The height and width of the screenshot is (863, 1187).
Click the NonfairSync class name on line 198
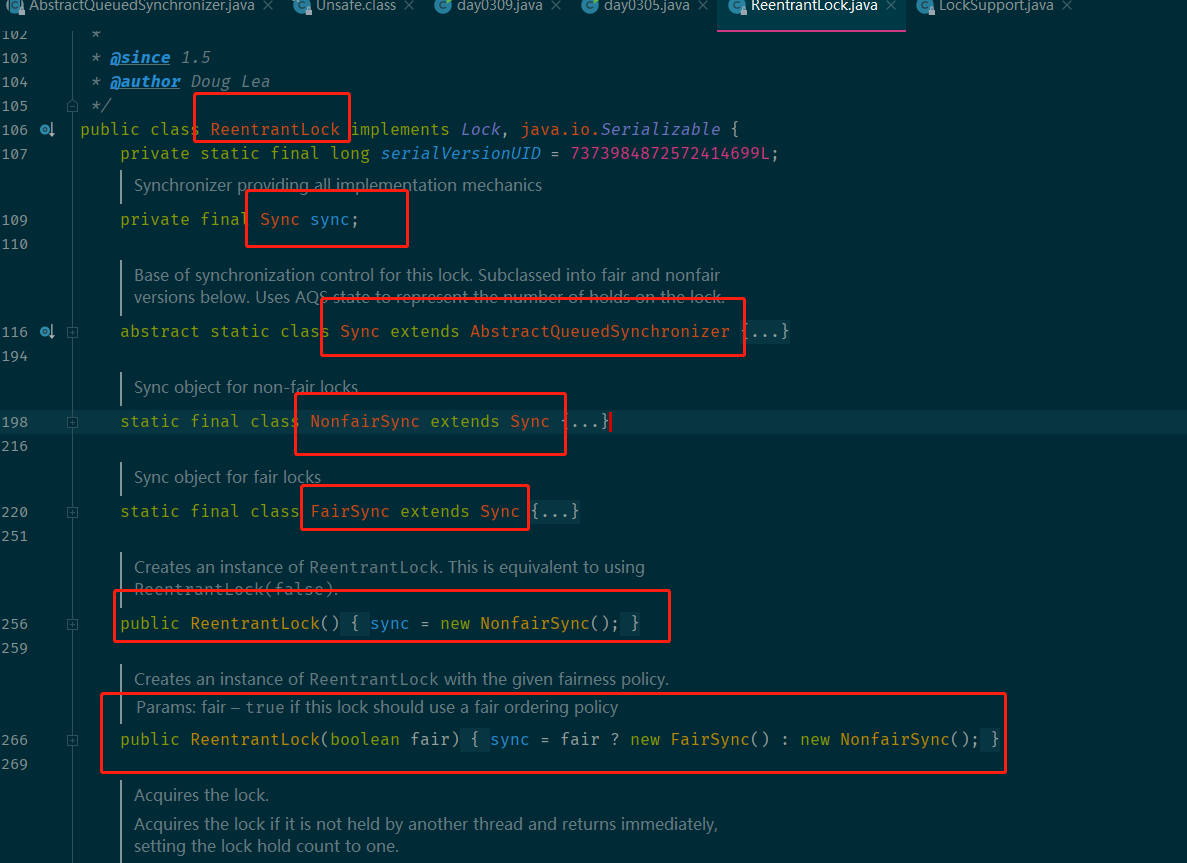365,421
